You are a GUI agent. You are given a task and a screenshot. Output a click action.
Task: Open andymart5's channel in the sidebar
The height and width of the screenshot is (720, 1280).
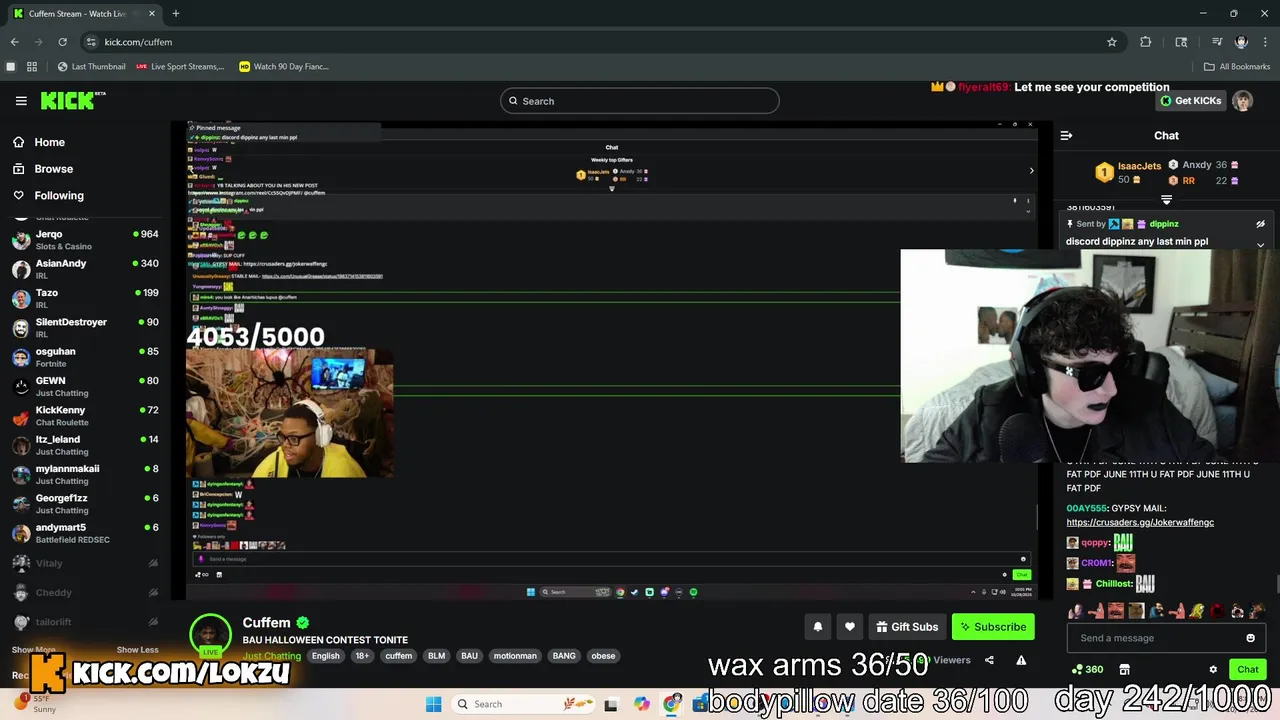(84, 533)
